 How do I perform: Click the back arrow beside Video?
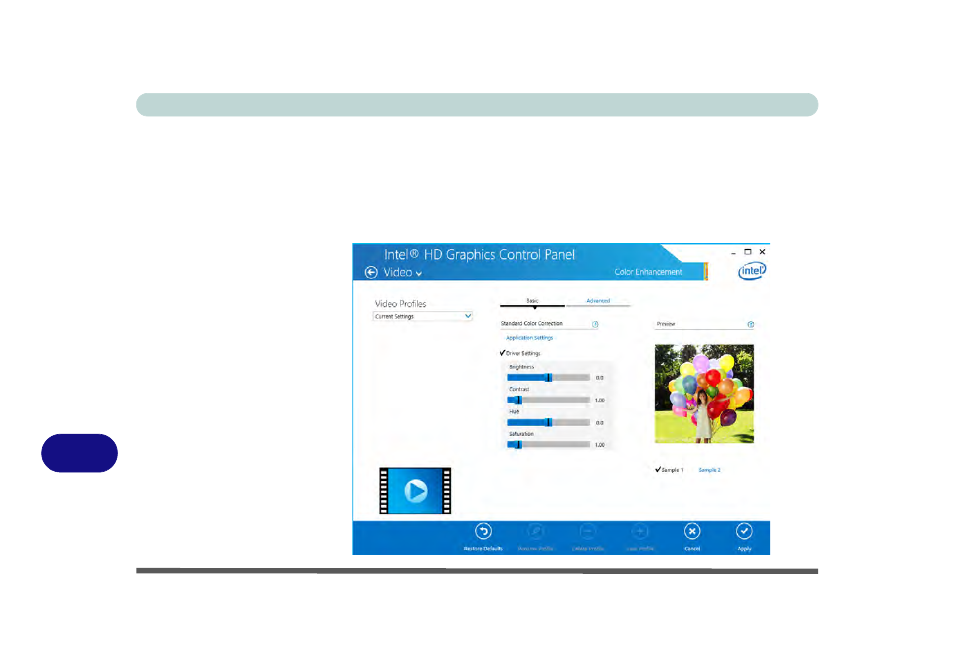coord(371,272)
